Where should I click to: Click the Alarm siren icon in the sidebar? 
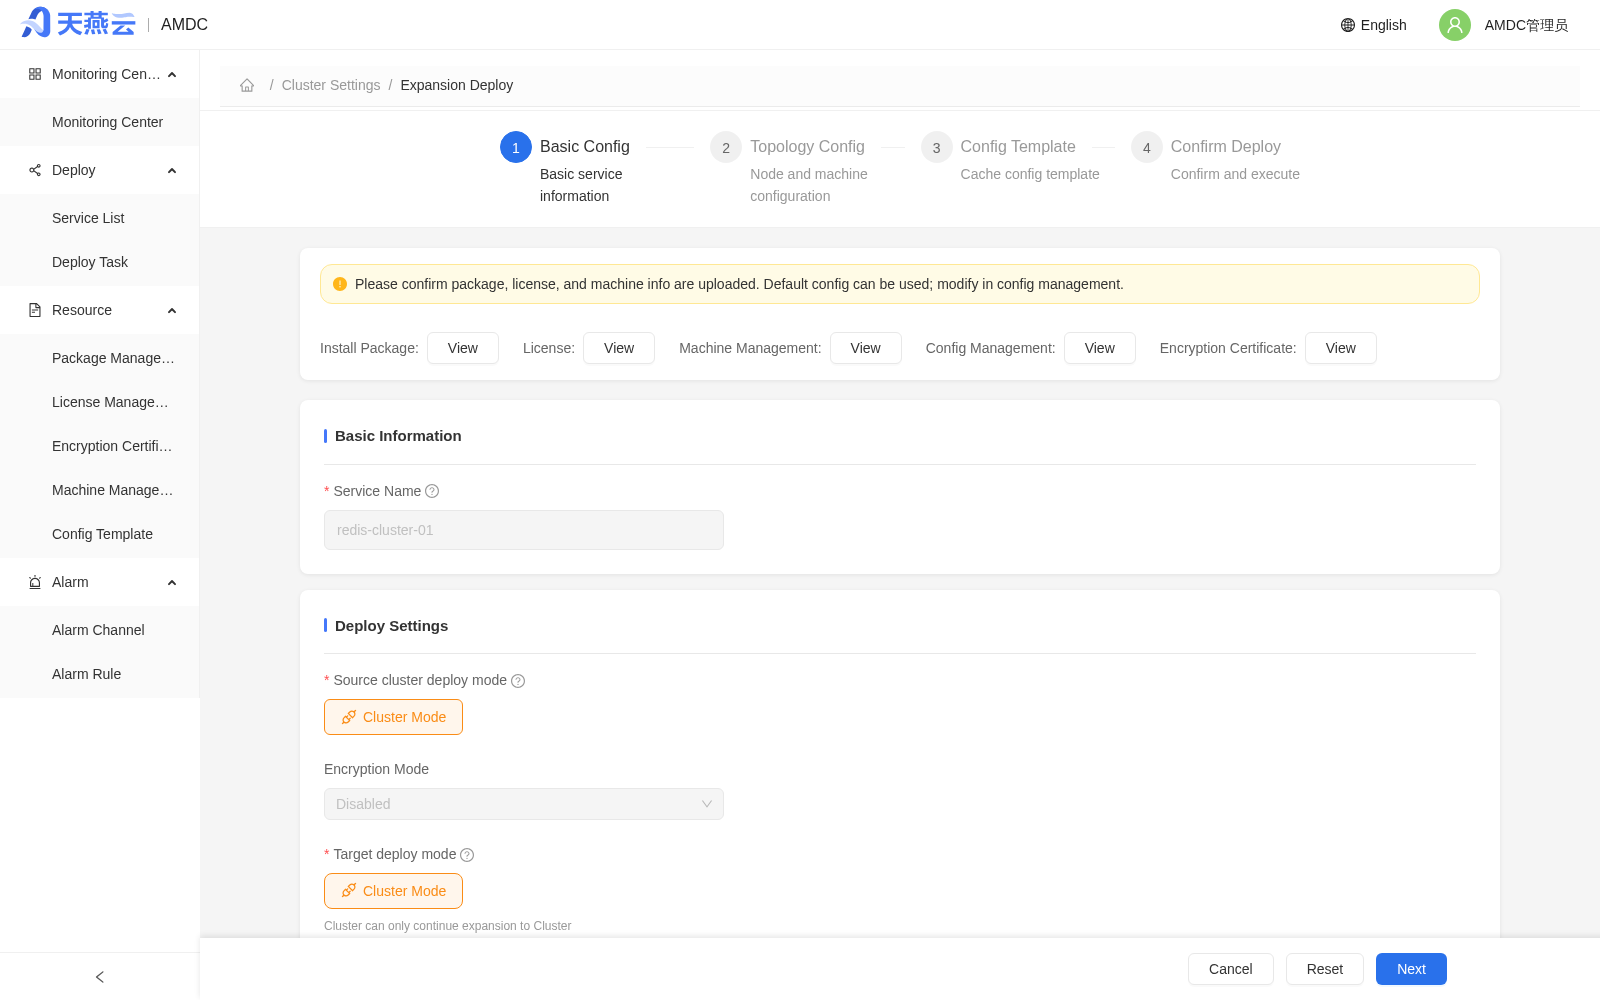(35, 582)
